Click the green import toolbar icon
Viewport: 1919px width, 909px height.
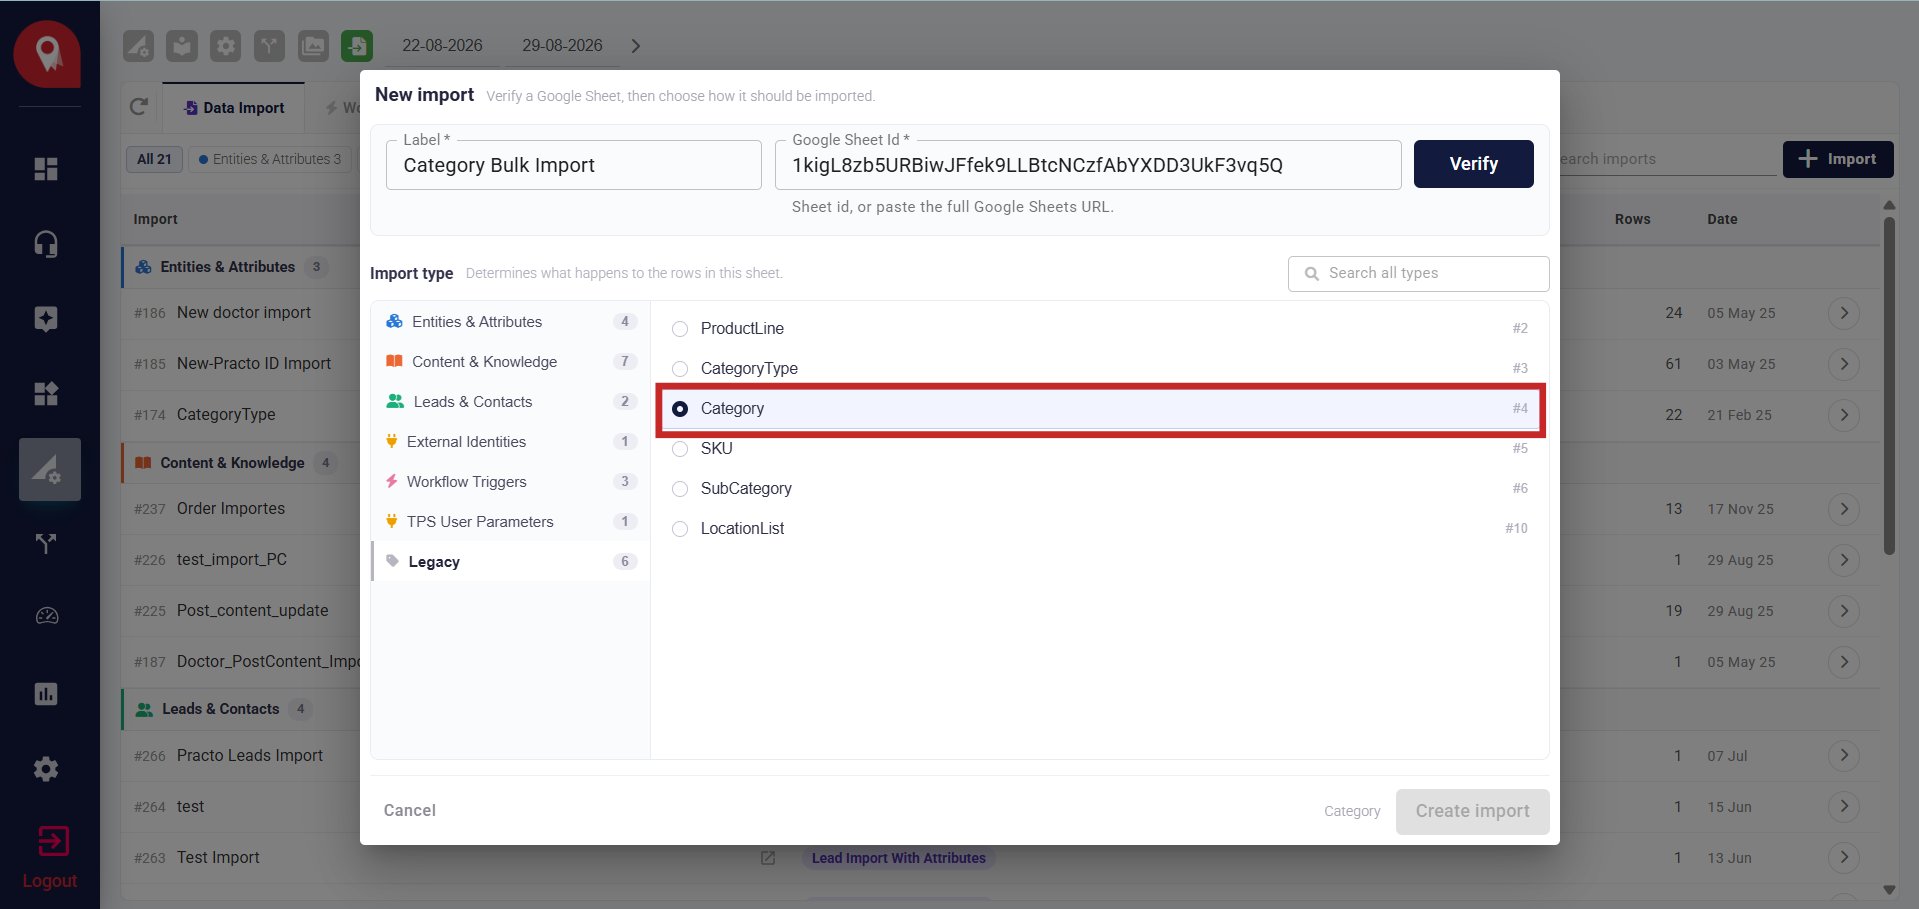pos(357,46)
